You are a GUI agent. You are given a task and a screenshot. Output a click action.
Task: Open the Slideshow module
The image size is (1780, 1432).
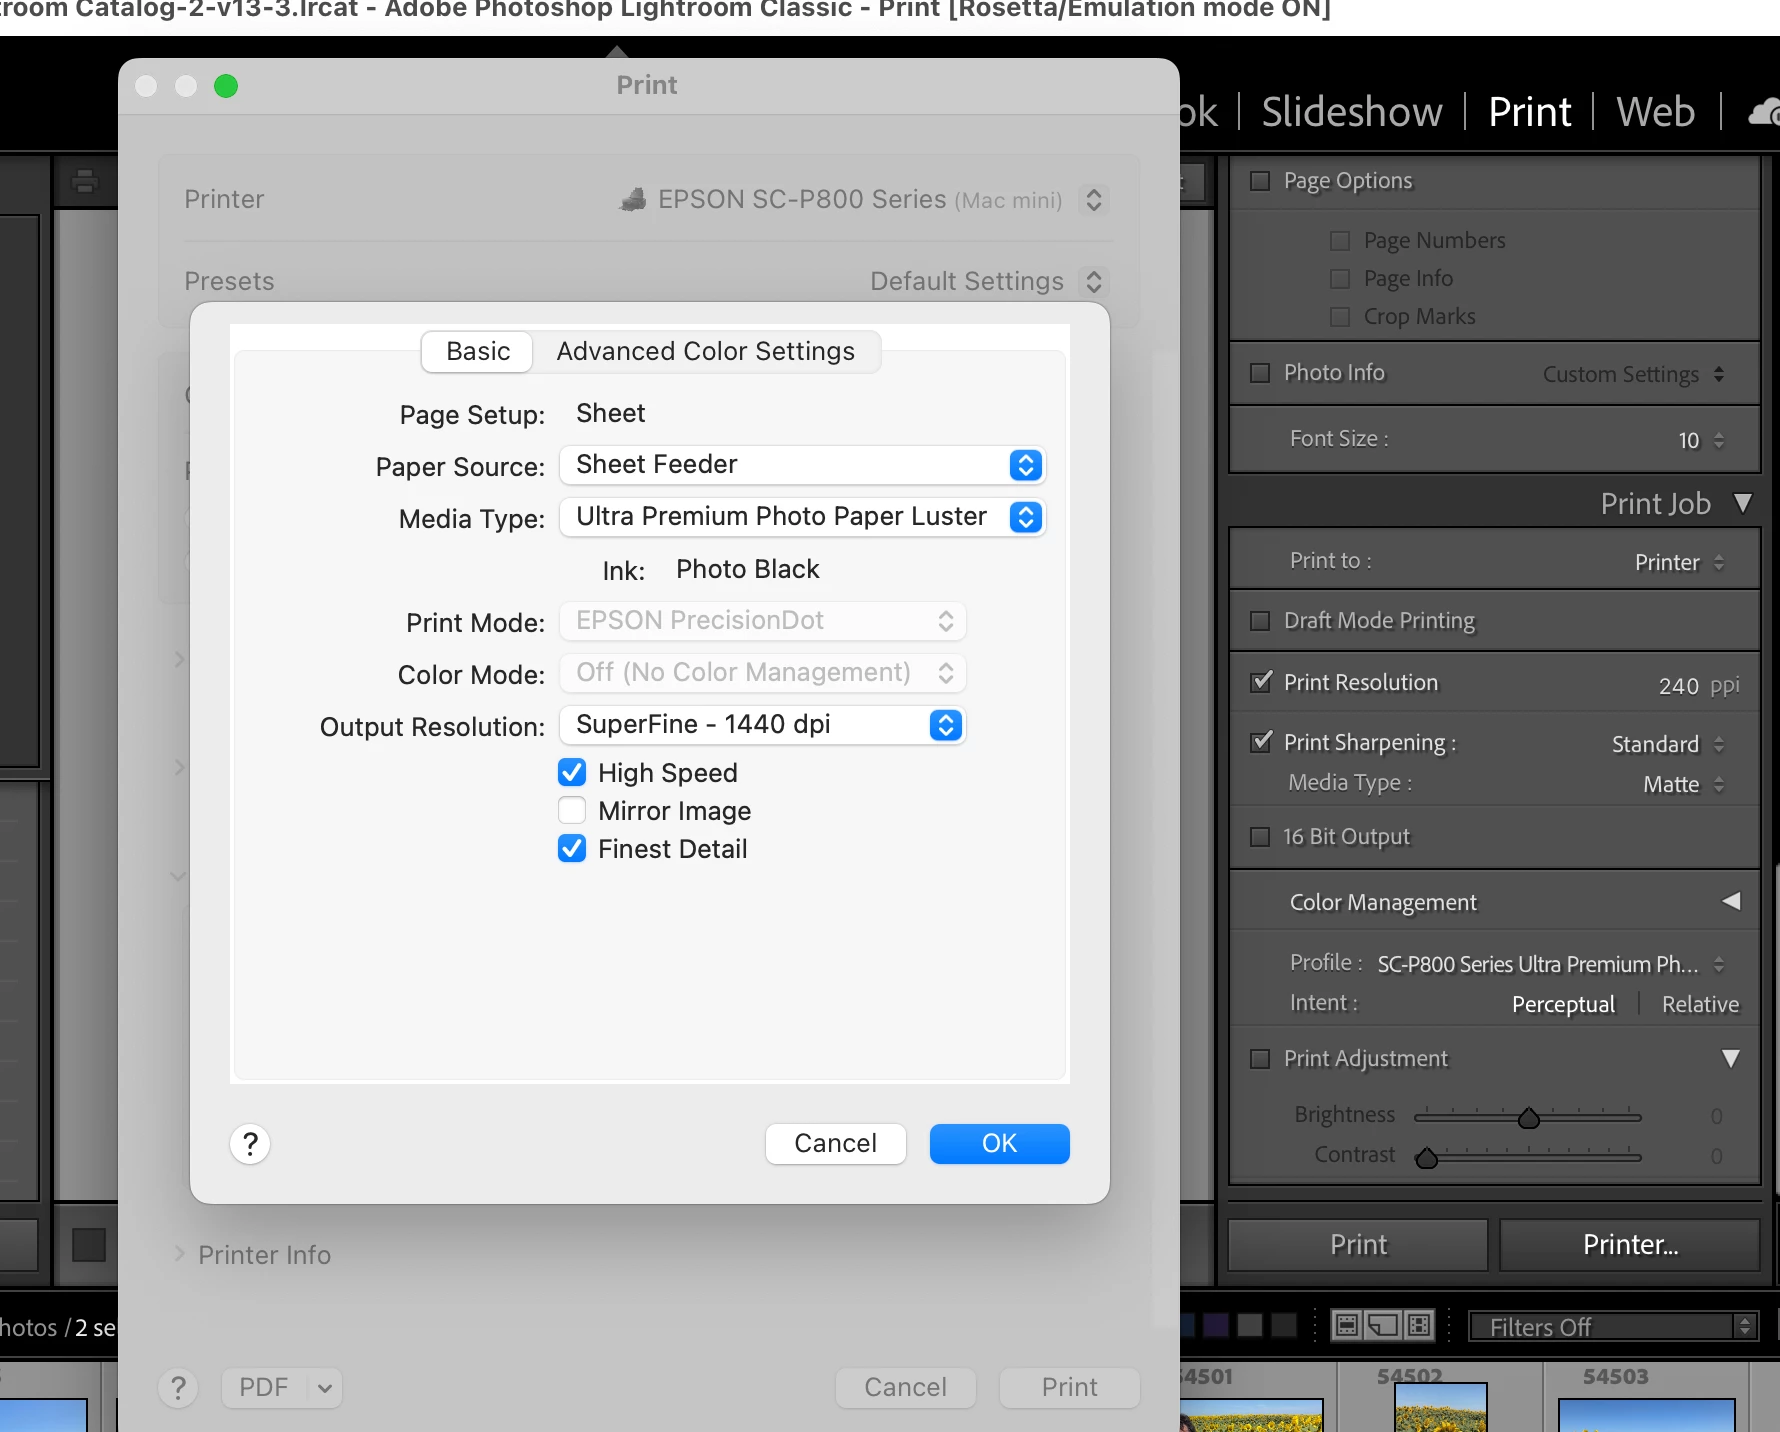[x=1352, y=111]
